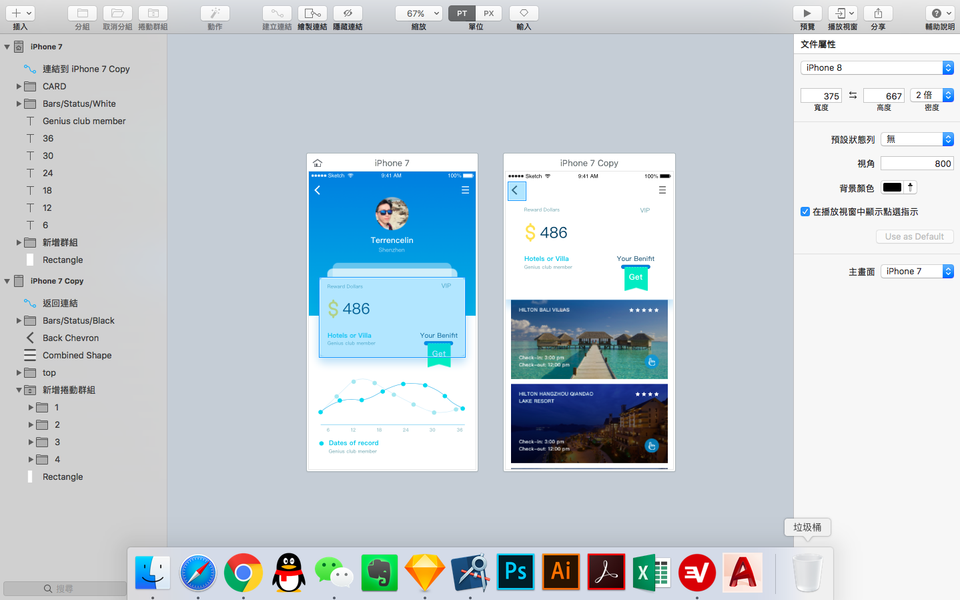Click the background color picker stepper arrow
The width and height of the screenshot is (960, 600).
pos(910,187)
